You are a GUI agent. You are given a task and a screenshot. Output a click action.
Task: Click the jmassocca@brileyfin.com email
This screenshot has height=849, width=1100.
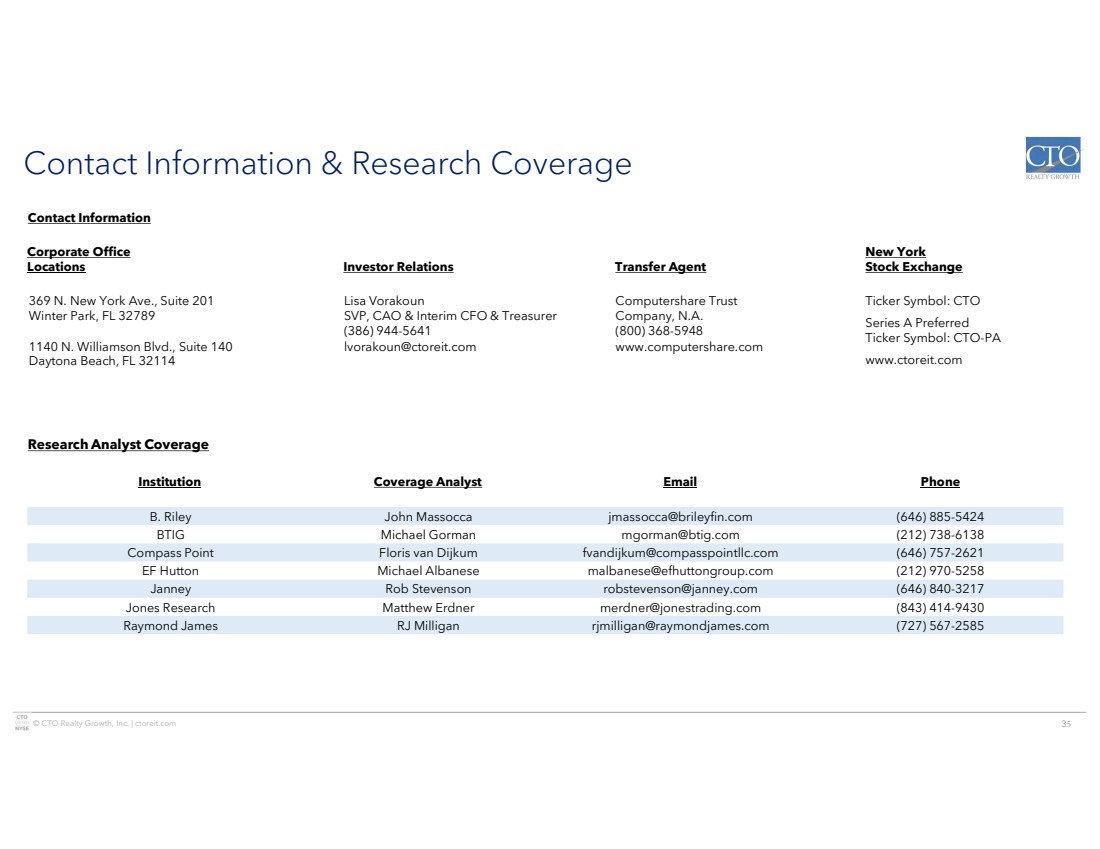coord(680,516)
